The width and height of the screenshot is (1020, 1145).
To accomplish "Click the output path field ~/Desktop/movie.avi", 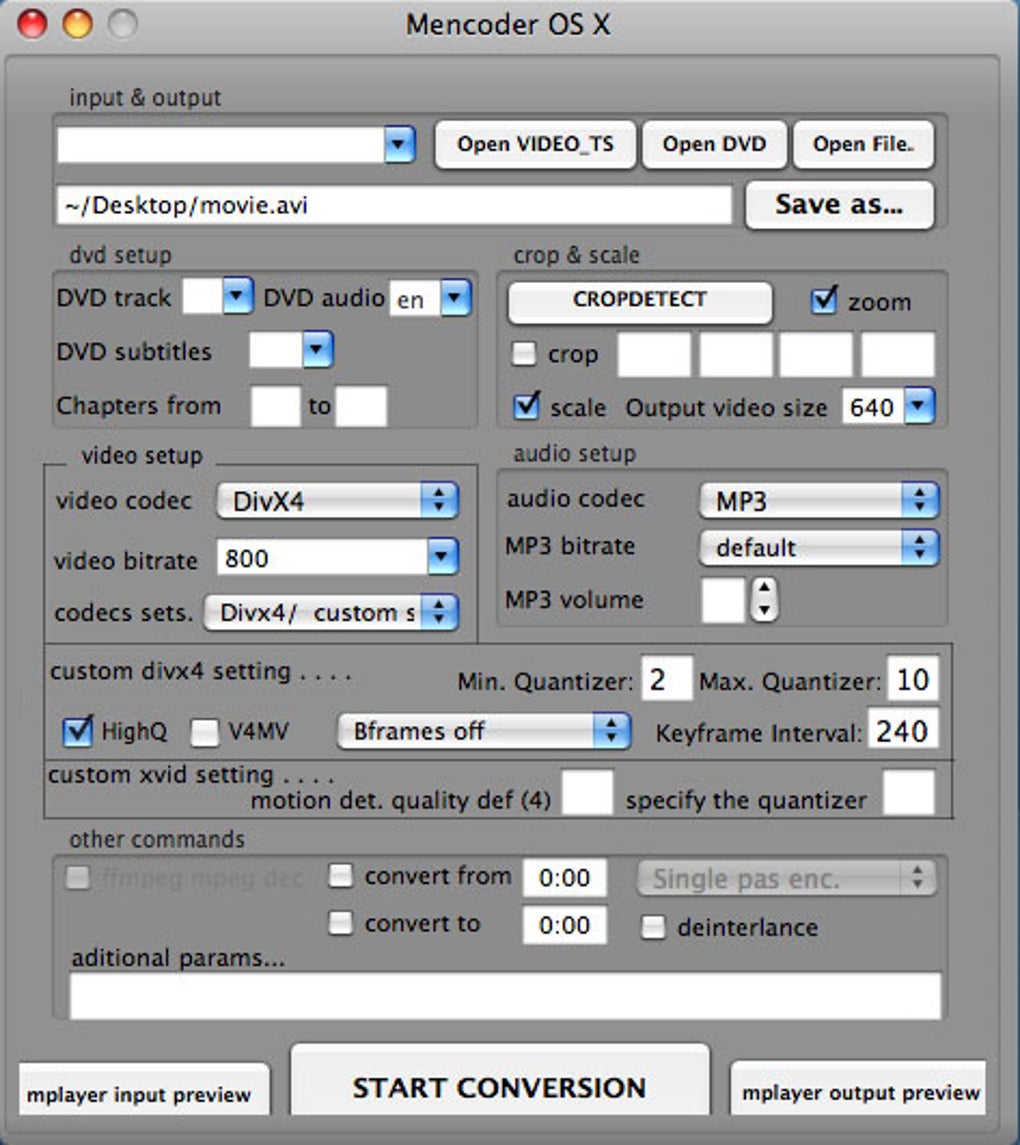I will tap(394, 205).
